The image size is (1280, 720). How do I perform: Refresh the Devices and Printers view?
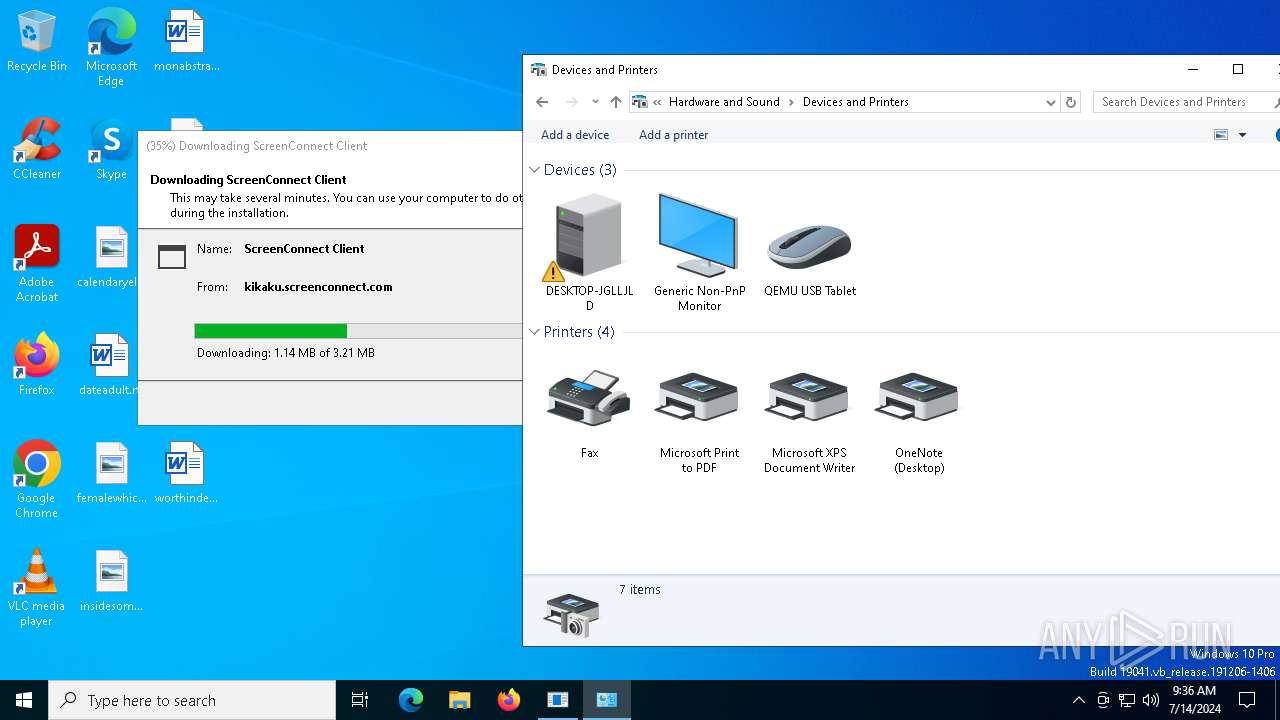[x=1071, y=102]
